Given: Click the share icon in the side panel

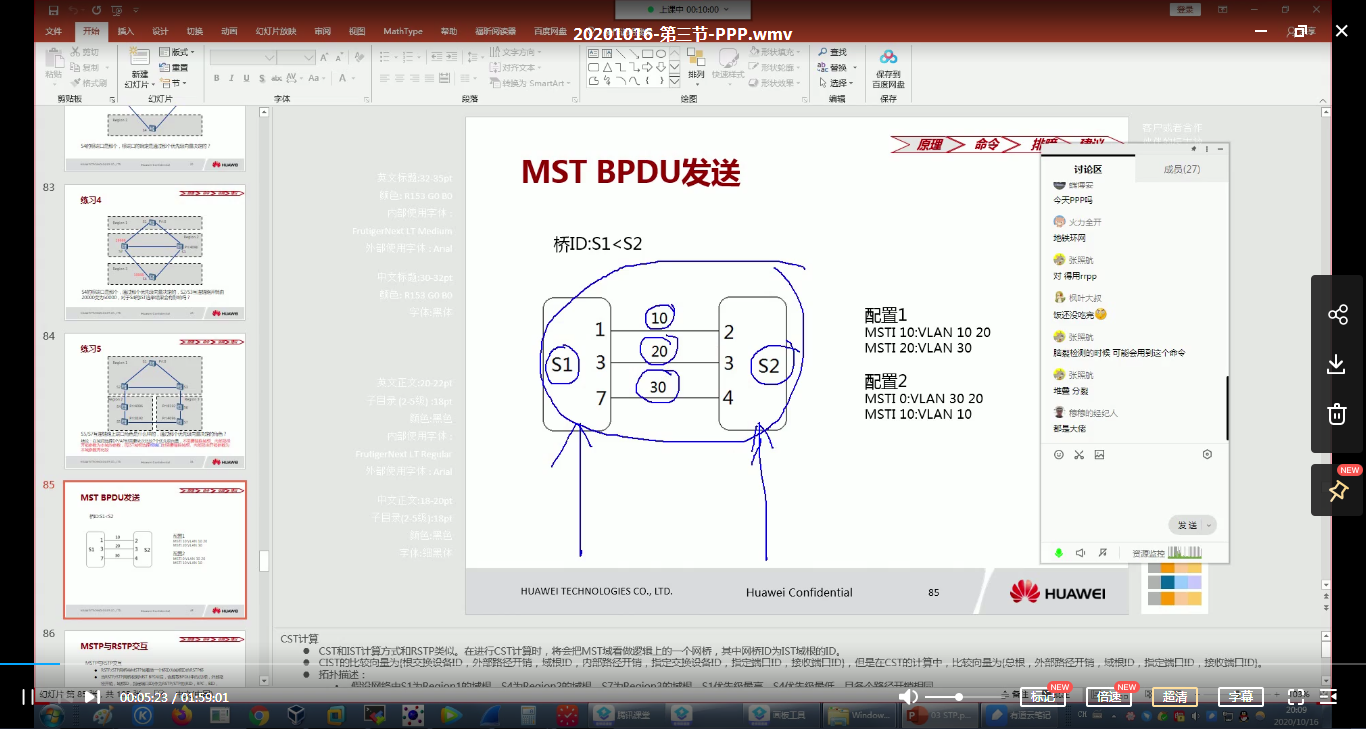Looking at the screenshot, I should [x=1337, y=315].
